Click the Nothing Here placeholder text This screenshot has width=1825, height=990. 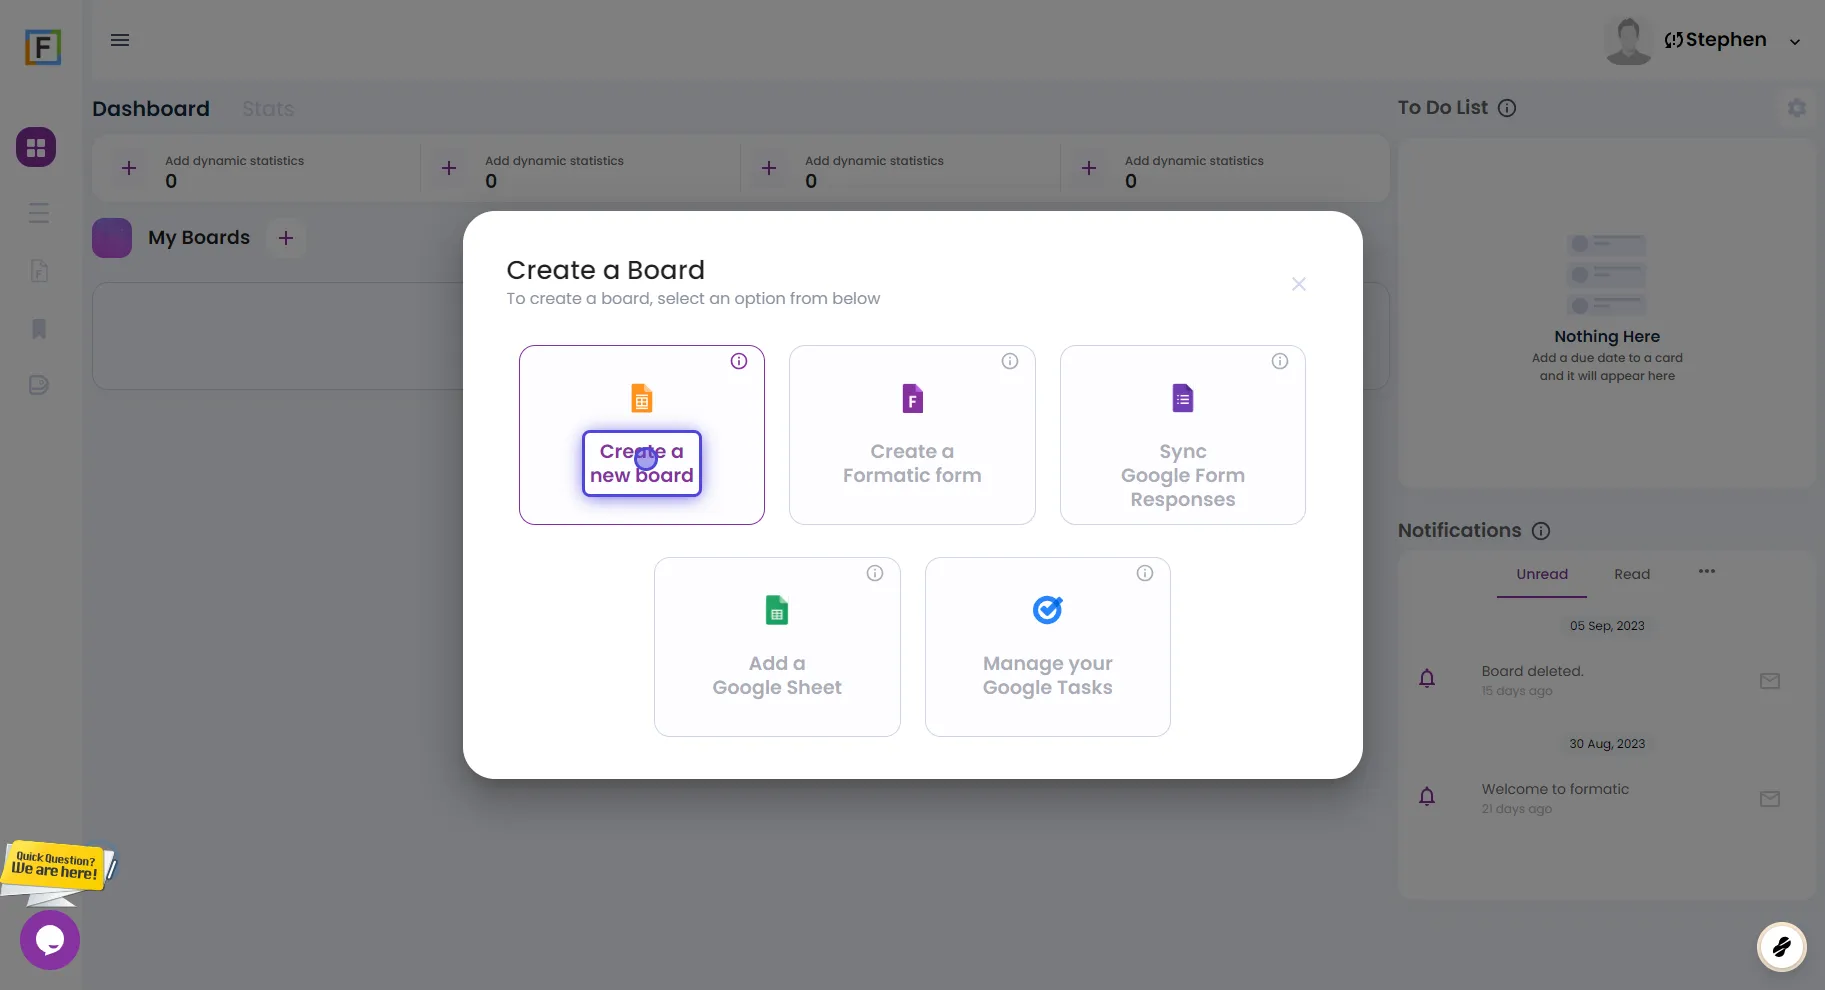point(1607,337)
